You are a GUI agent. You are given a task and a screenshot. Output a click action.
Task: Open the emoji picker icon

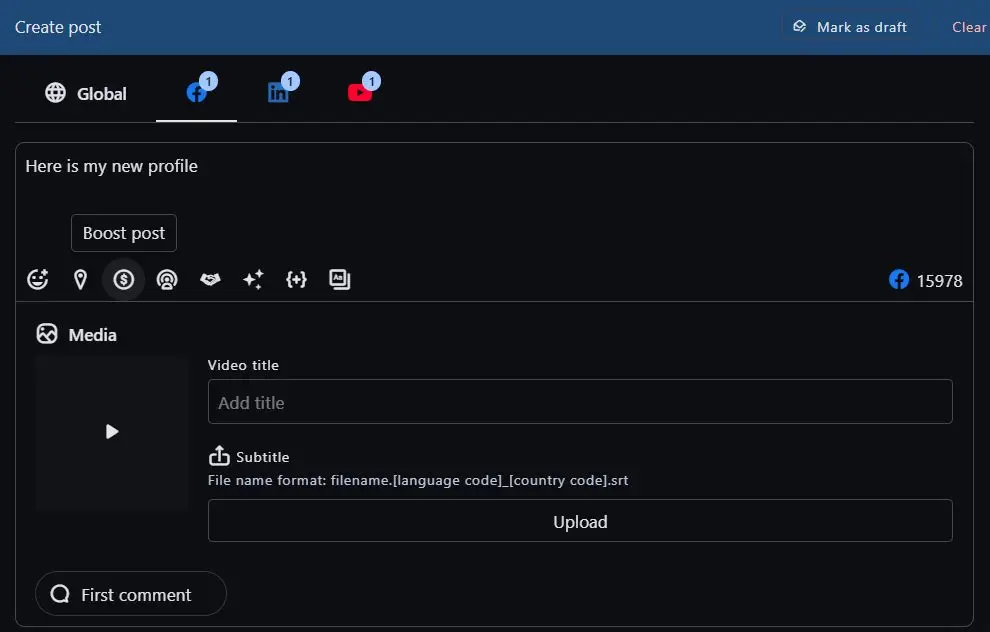coord(38,279)
